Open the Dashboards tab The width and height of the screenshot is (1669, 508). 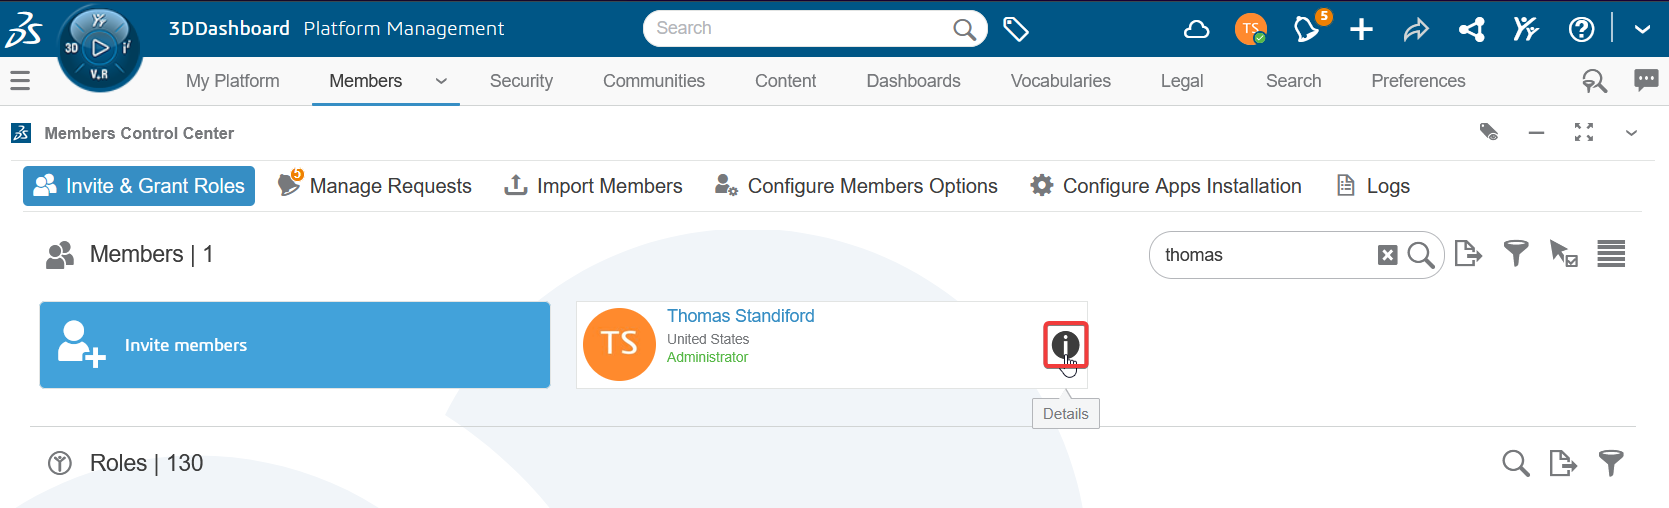pos(913,81)
